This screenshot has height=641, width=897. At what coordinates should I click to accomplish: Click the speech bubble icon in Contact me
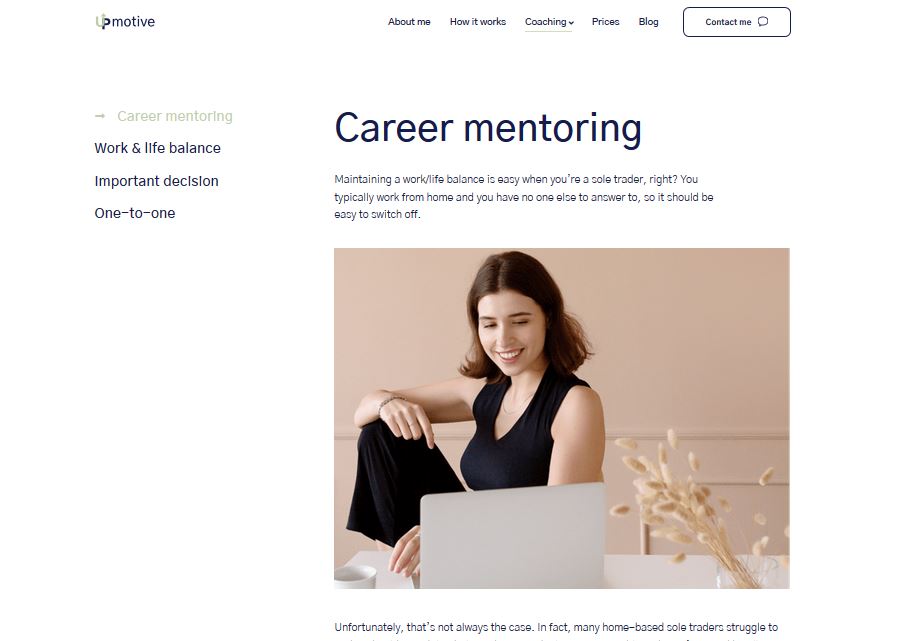click(x=763, y=22)
